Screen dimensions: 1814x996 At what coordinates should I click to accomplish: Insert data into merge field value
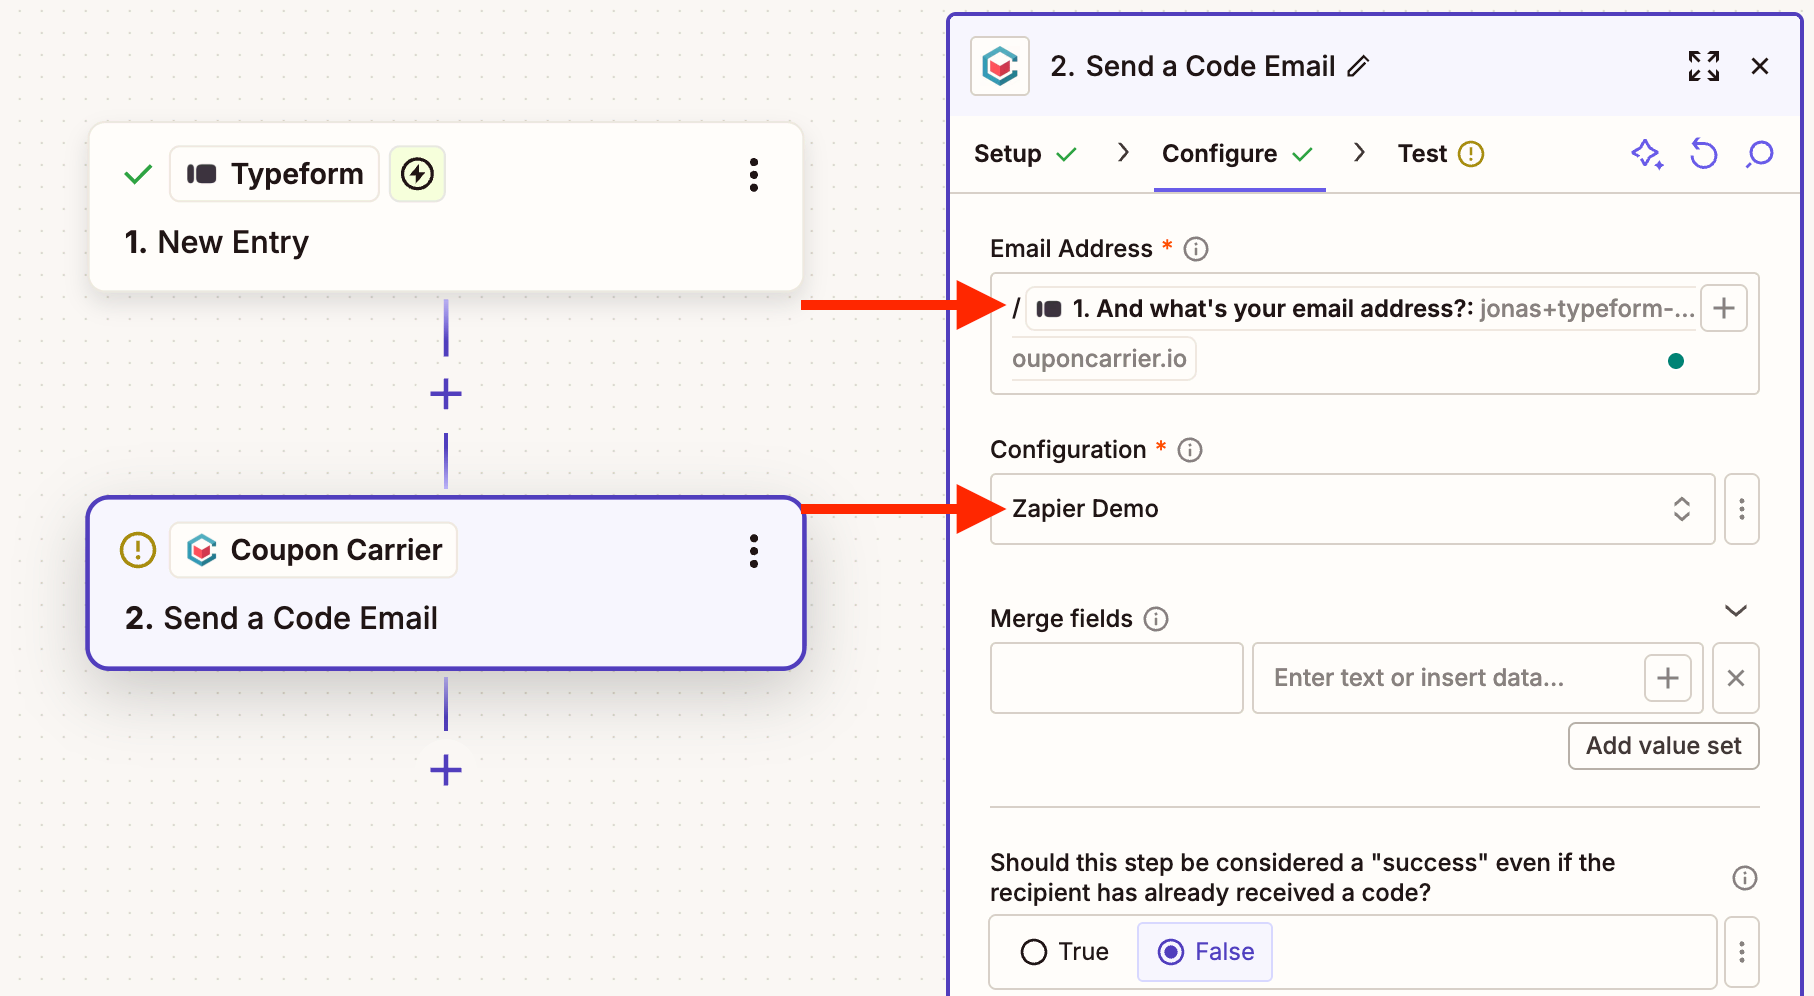(x=1668, y=678)
